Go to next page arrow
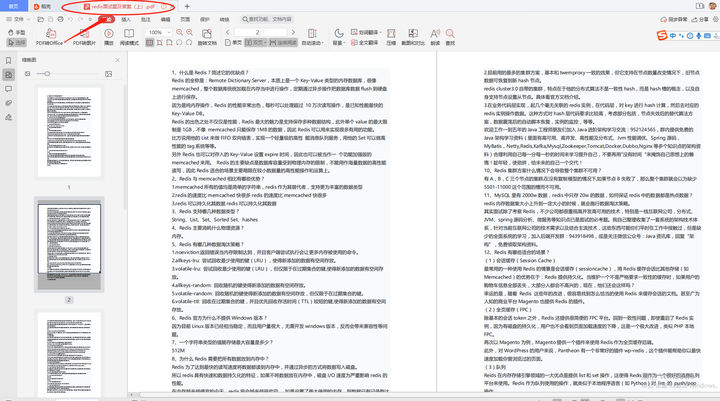The height and width of the screenshot is (401, 720). pyautogui.click(x=293, y=33)
